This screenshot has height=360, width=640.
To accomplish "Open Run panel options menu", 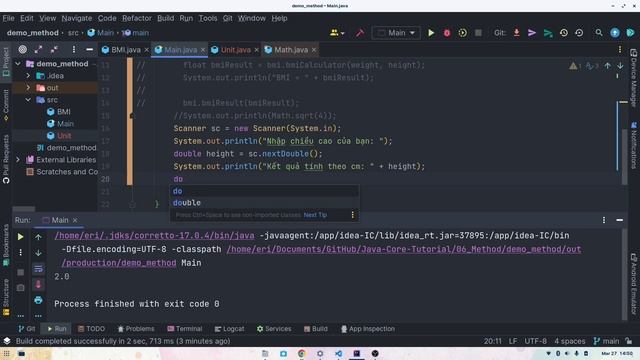I will tap(604, 220).
